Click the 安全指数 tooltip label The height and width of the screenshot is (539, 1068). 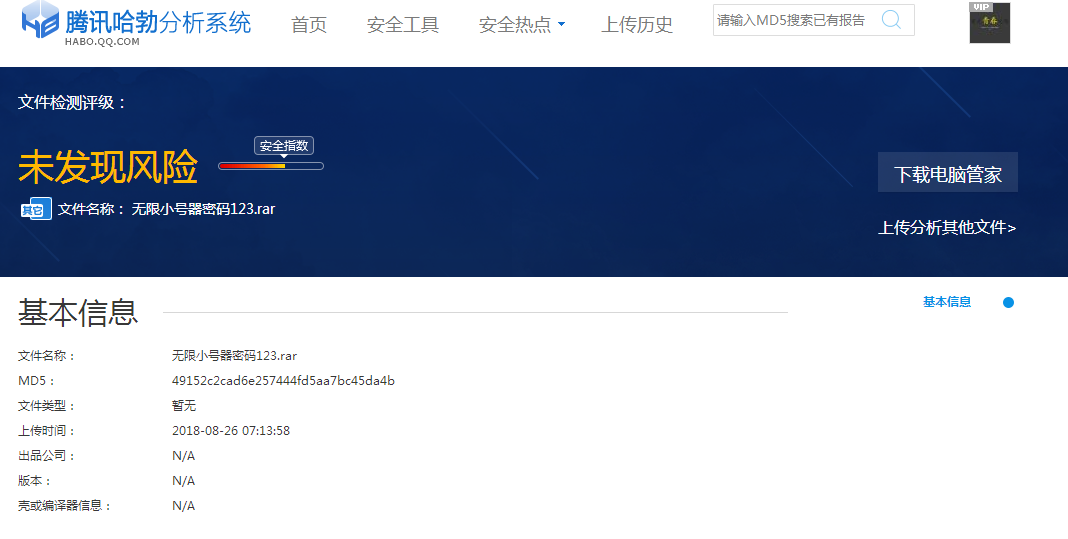tap(284, 146)
